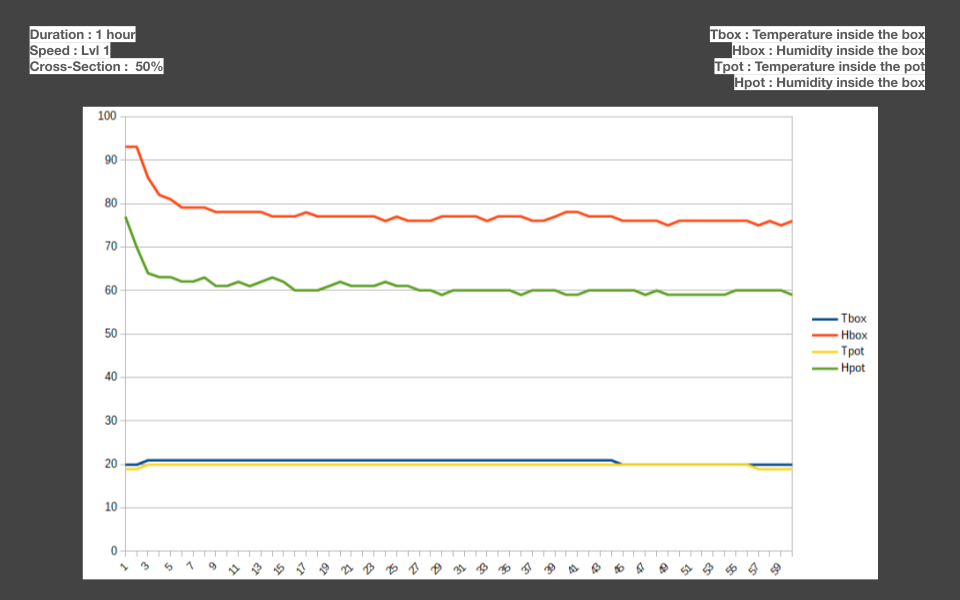
Task: Click the Tbox entry in chart legend
Action: point(853,319)
